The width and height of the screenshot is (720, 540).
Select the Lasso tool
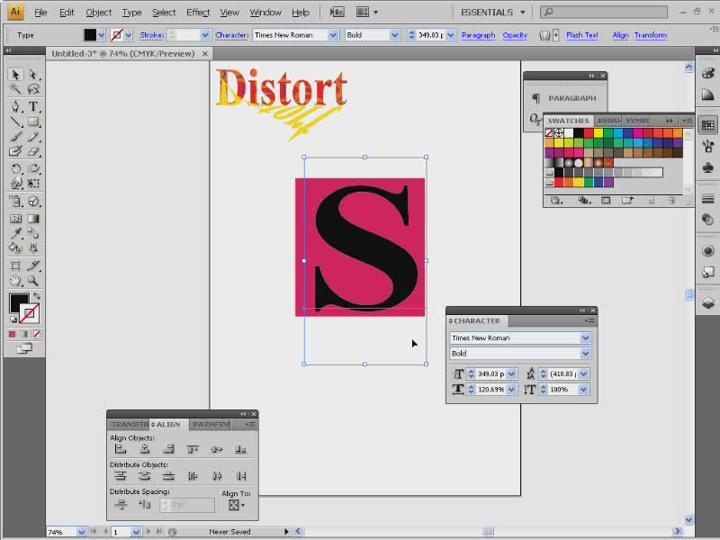(33, 89)
